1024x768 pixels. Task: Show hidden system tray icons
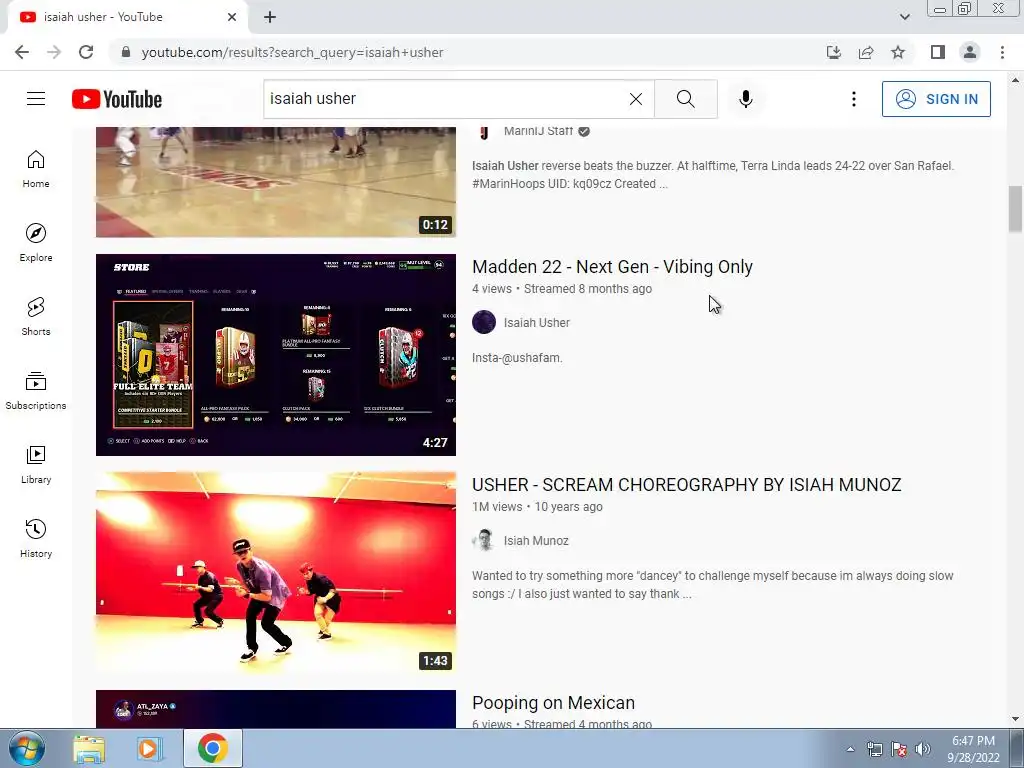pos(850,749)
